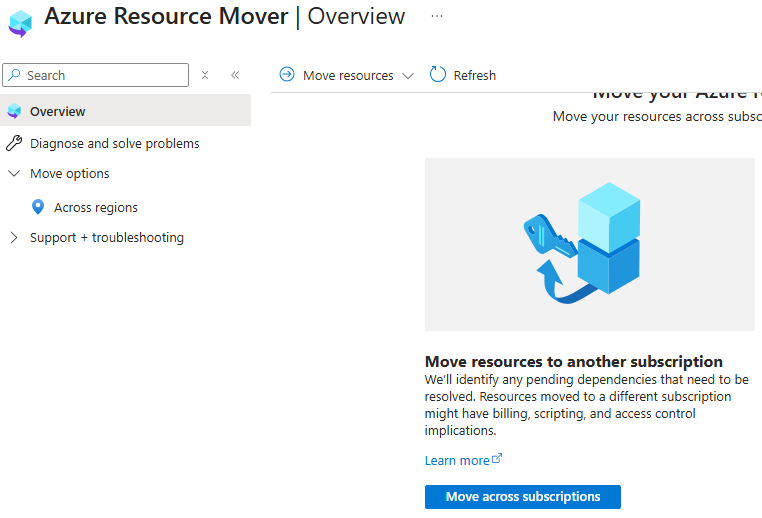The height and width of the screenshot is (518, 762).
Task: Click the Azure Resource Mover logo icon
Action: pos(20,23)
